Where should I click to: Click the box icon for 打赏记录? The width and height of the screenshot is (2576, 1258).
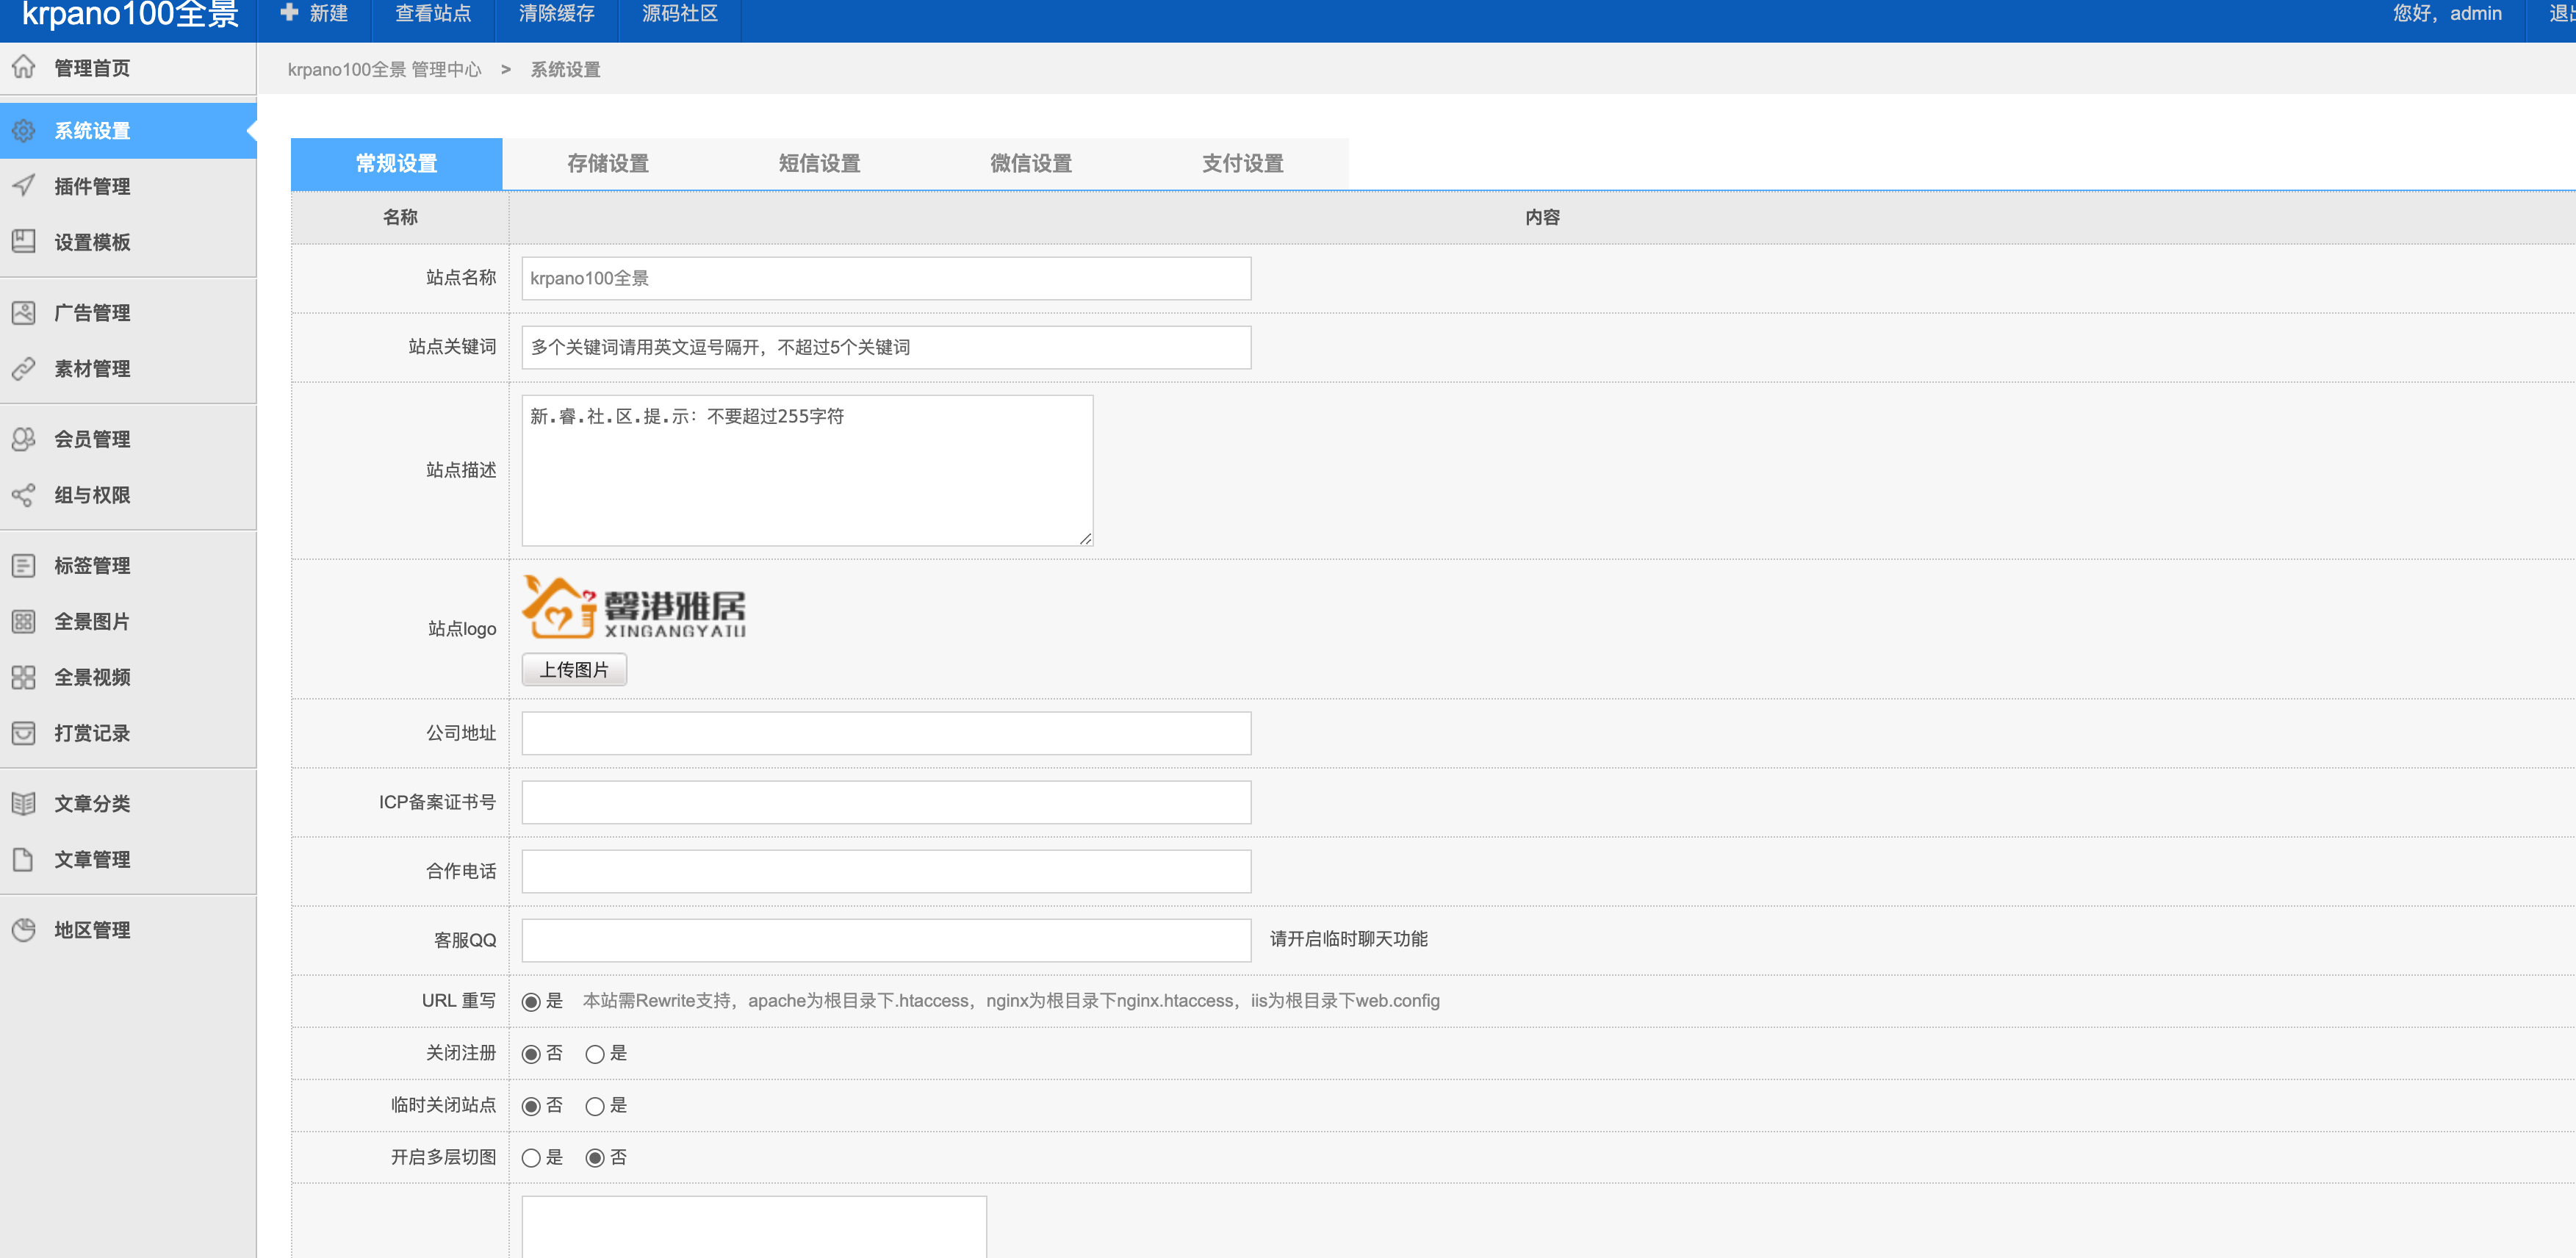(x=24, y=733)
